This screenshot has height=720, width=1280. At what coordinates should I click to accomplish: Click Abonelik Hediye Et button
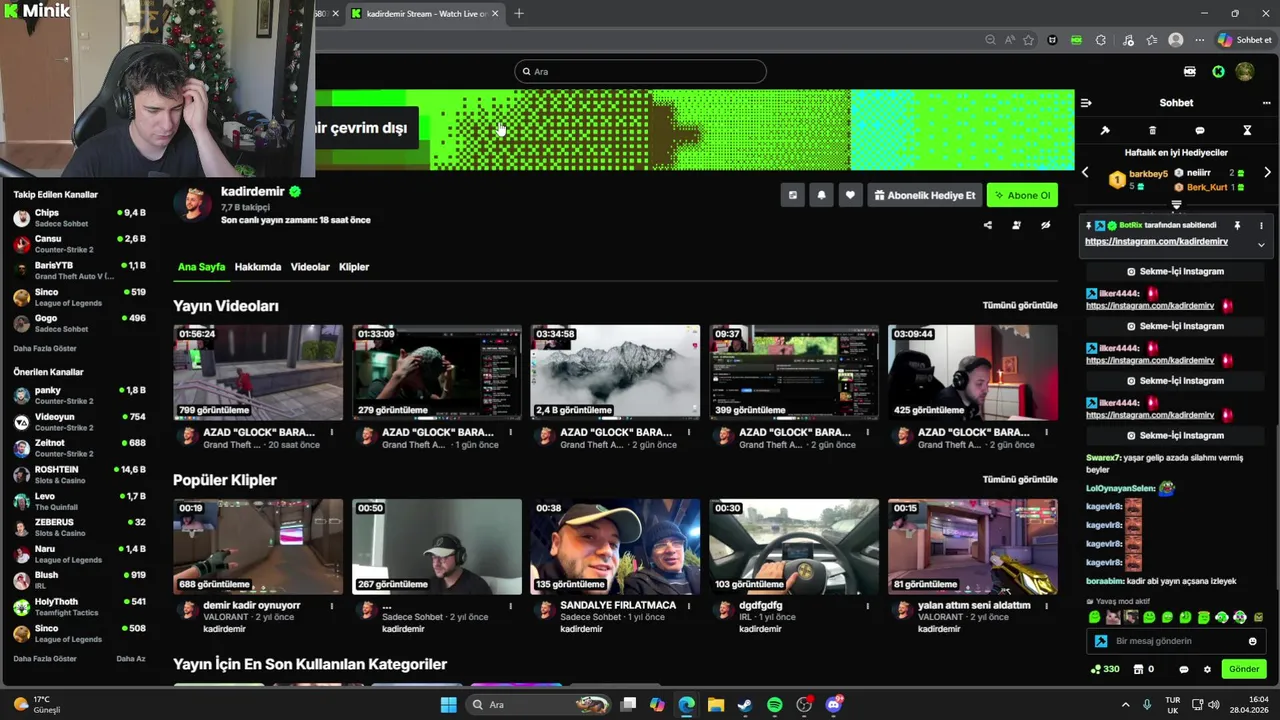point(924,195)
